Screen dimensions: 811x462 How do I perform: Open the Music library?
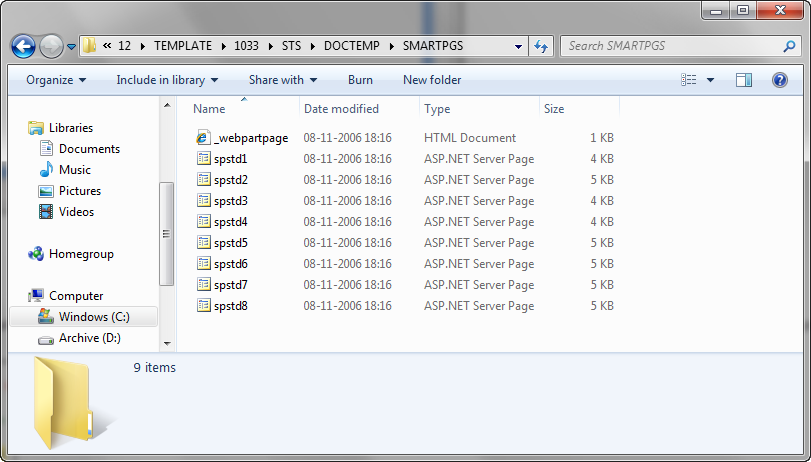(75, 170)
